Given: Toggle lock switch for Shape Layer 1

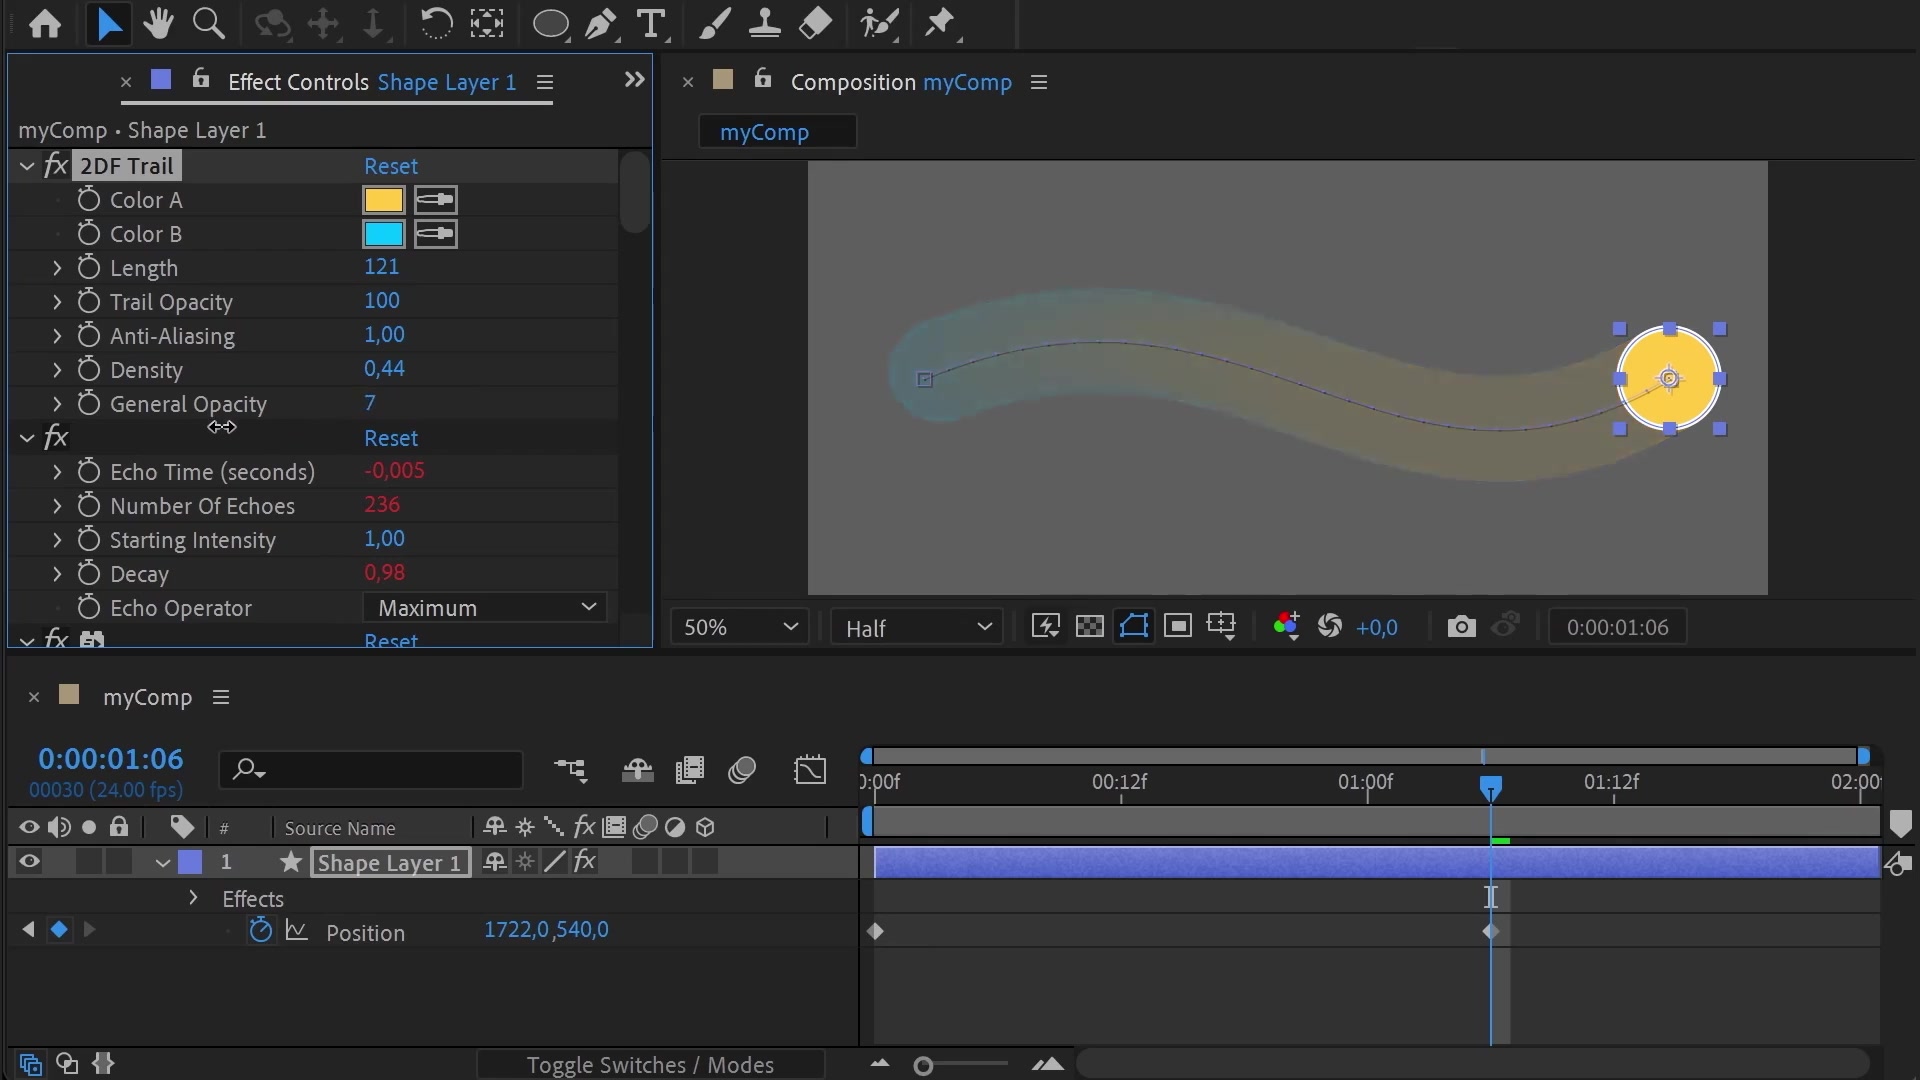Looking at the screenshot, I should tap(119, 862).
